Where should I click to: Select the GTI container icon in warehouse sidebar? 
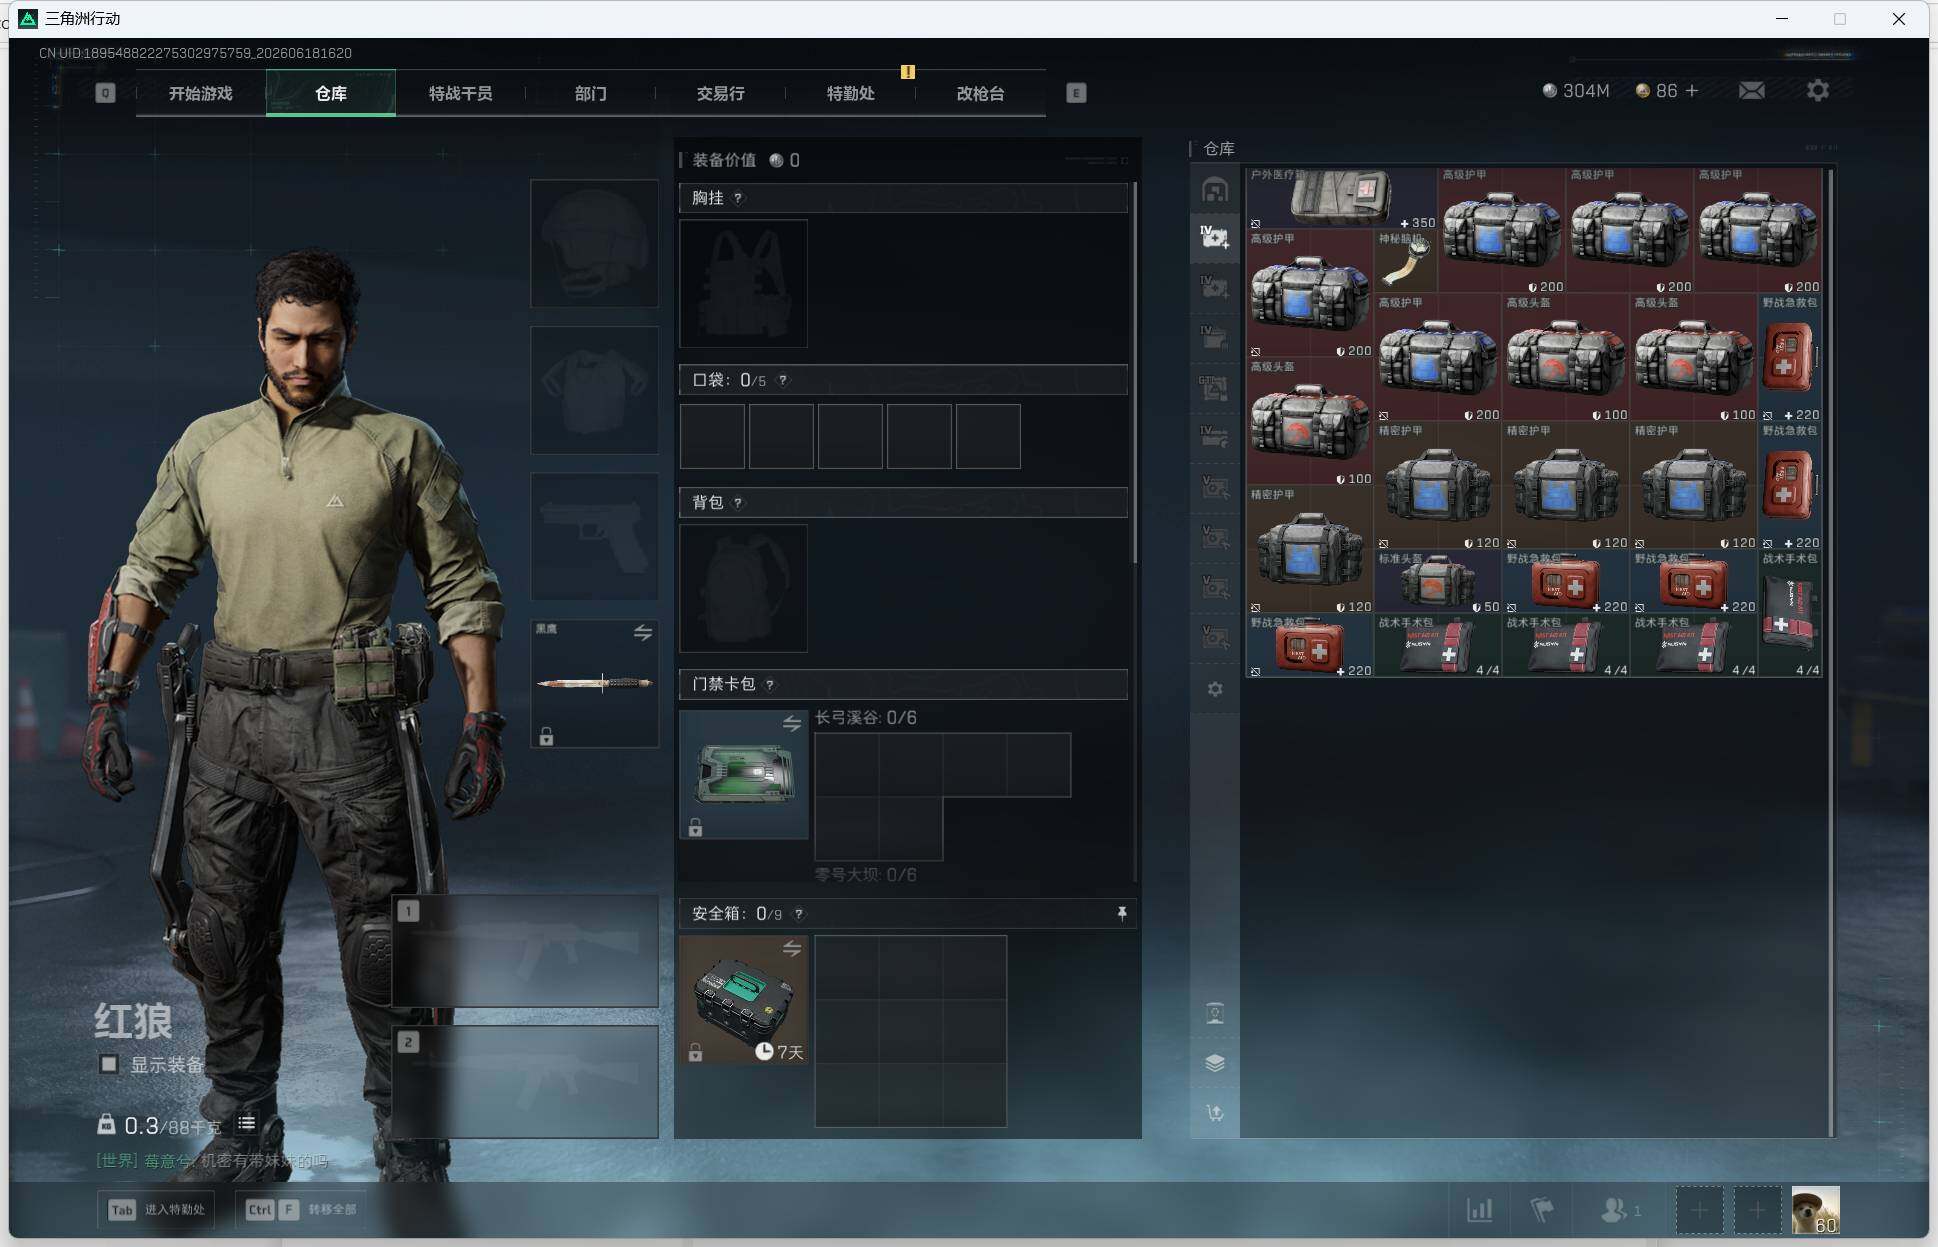coord(1215,388)
